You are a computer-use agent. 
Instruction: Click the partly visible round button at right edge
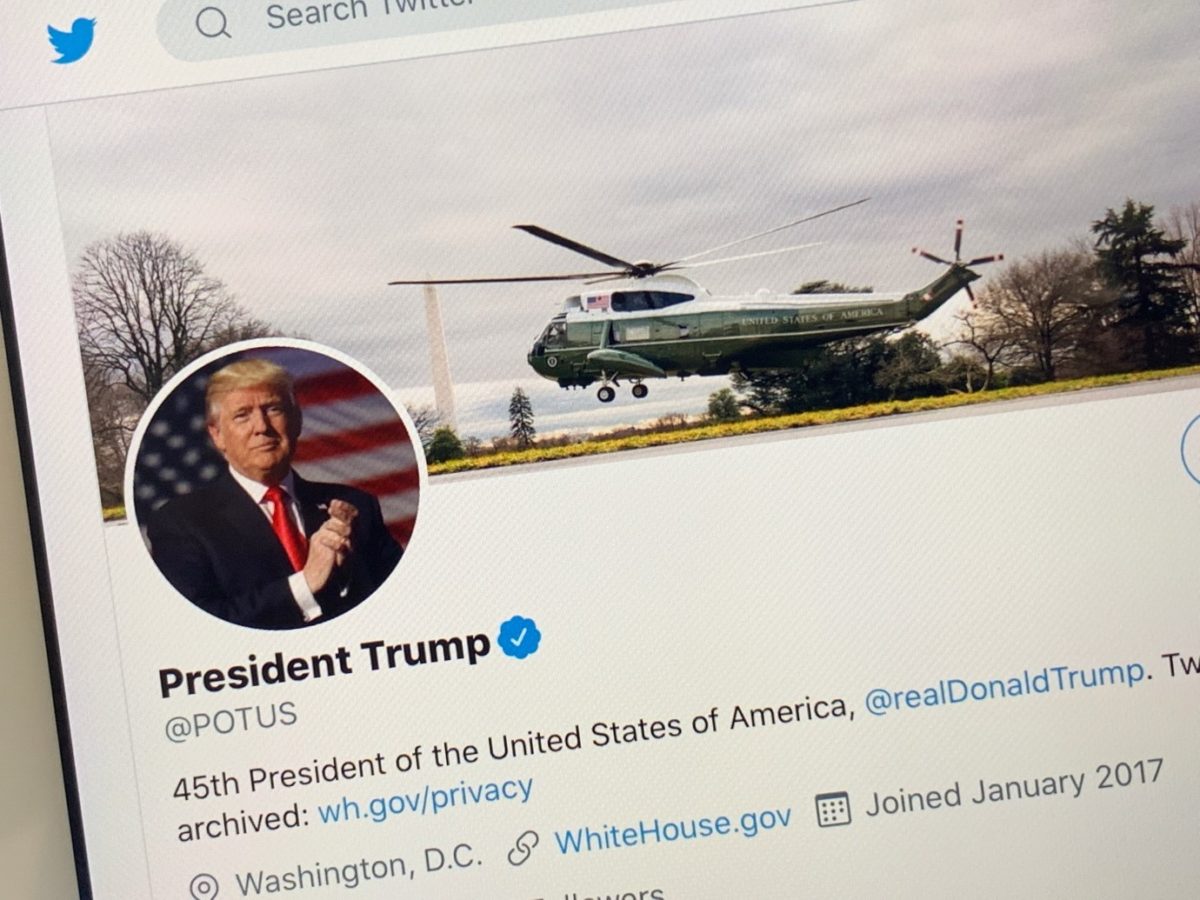click(1190, 449)
